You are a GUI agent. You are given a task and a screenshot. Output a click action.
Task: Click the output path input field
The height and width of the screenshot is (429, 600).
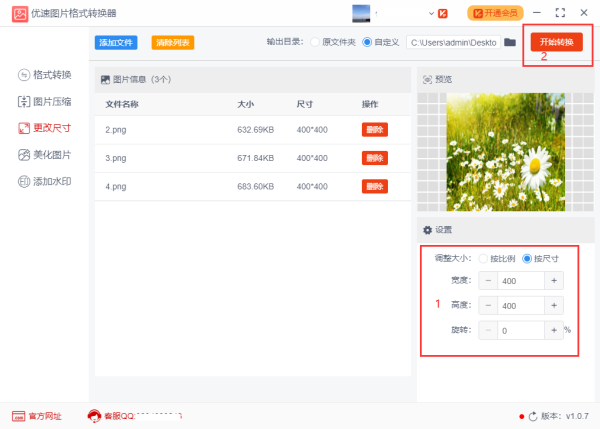(452, 43)
